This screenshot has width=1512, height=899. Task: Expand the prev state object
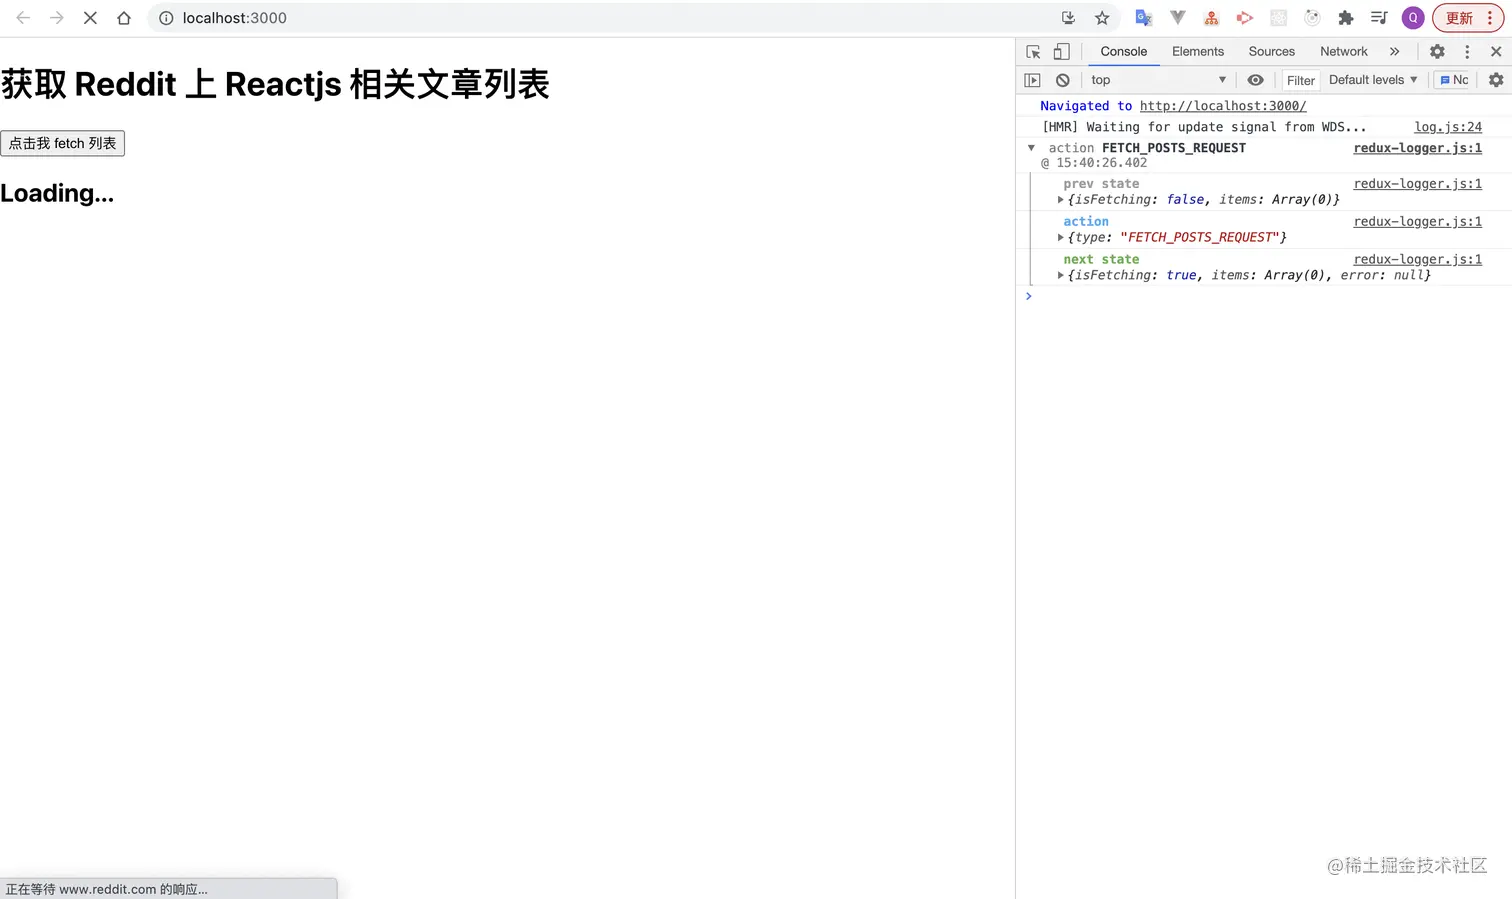click(x=1060, y=200)
